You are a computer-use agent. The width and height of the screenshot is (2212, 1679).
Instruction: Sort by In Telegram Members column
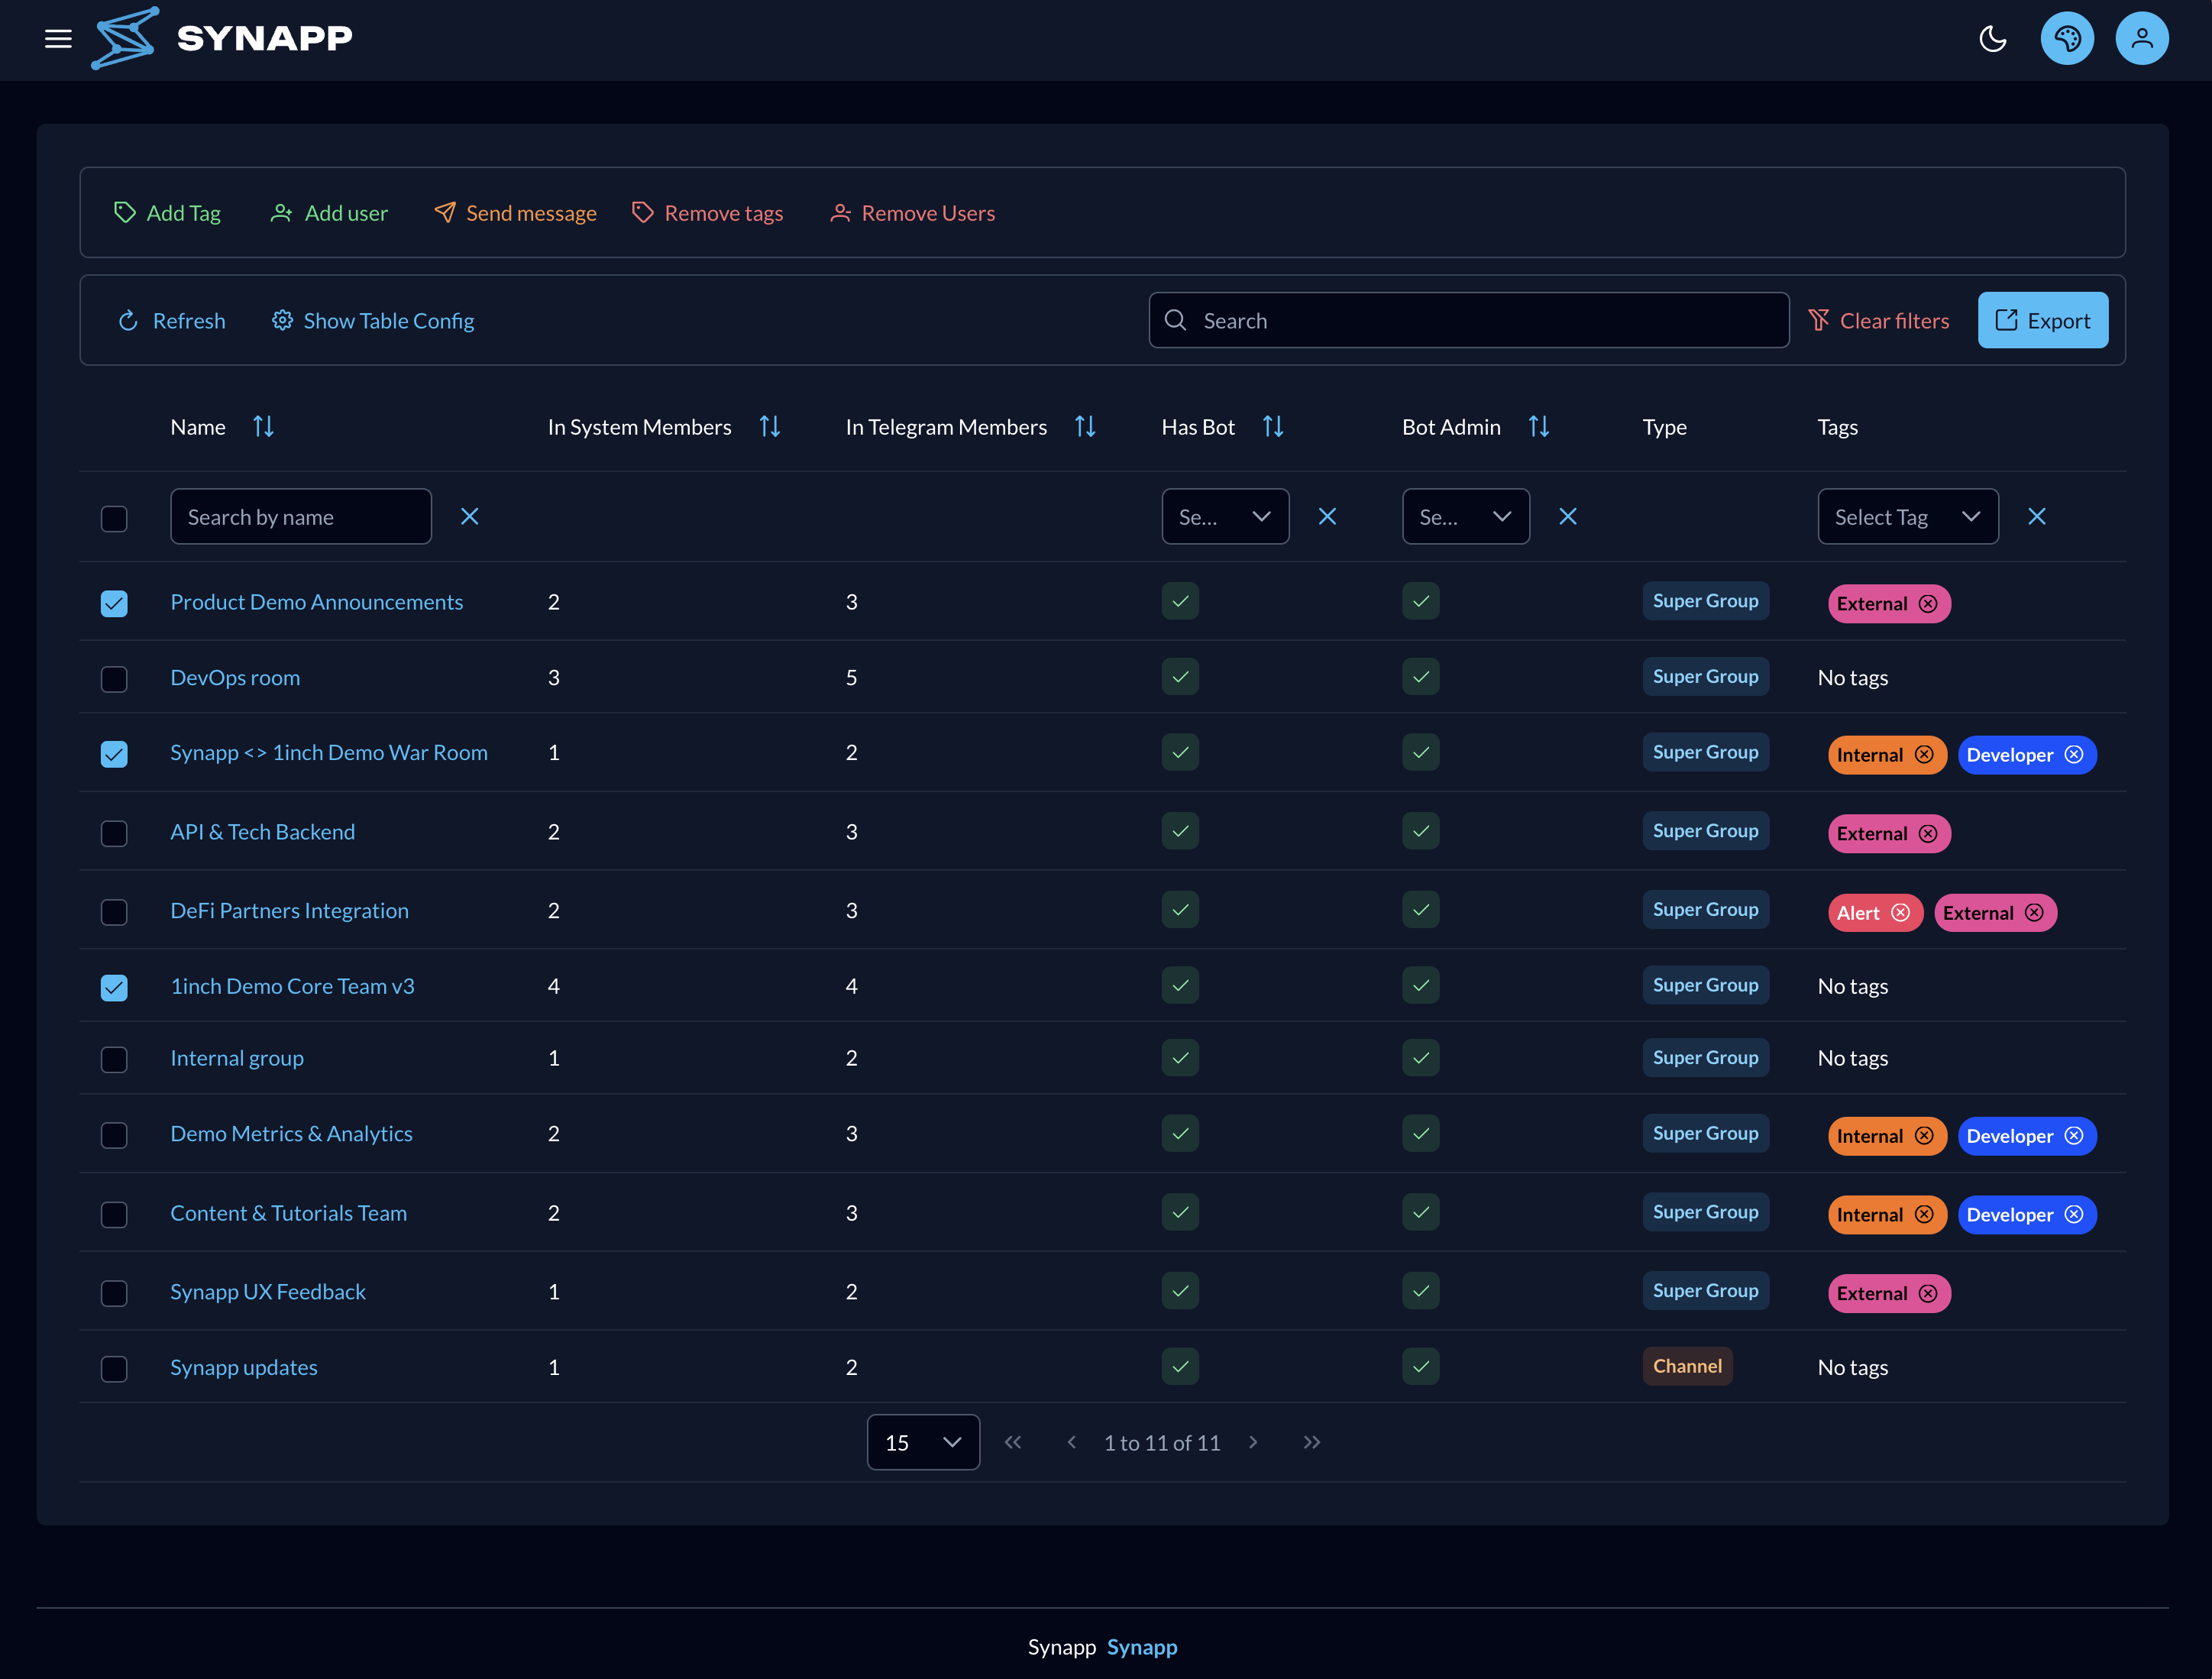pyautogui.click(x=1085, y=427)
